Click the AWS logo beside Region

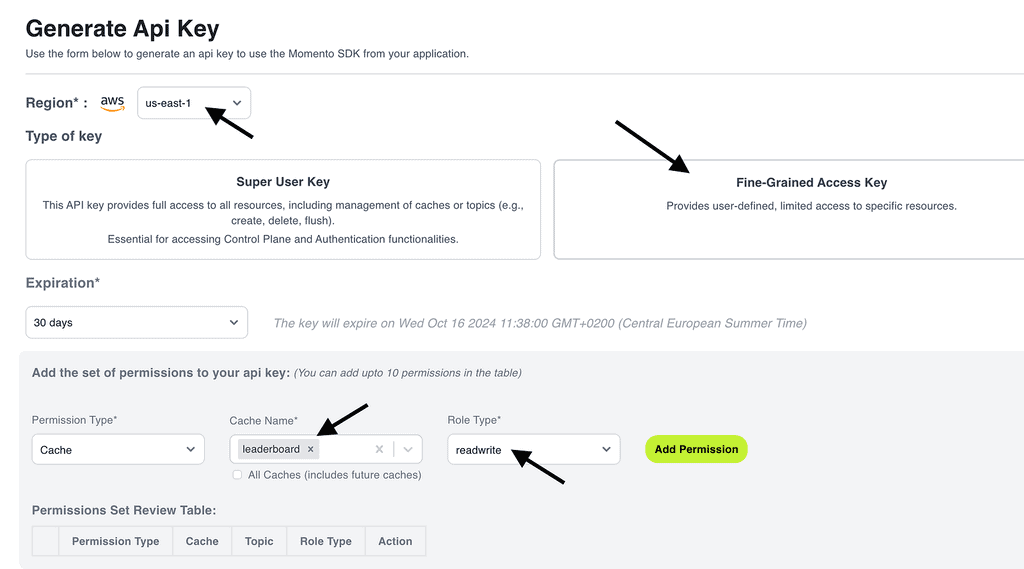(x=113, y=103)
